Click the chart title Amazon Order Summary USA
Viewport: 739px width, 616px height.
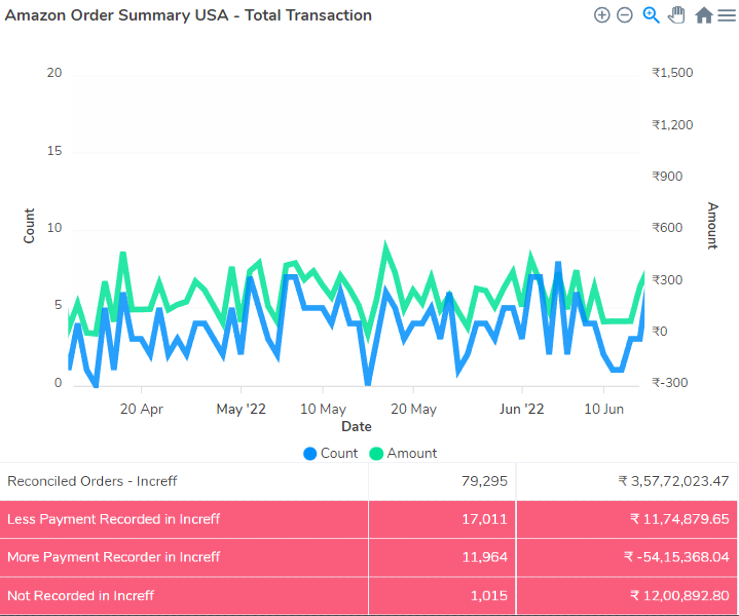point(188,15)
